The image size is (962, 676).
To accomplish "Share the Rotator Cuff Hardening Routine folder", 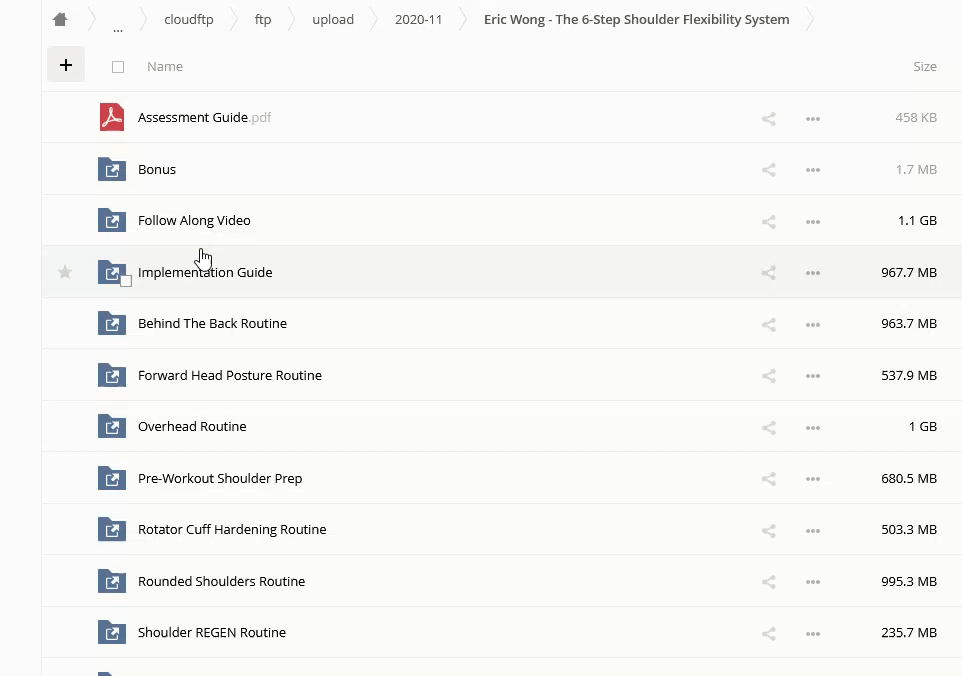I will point(769,531).
